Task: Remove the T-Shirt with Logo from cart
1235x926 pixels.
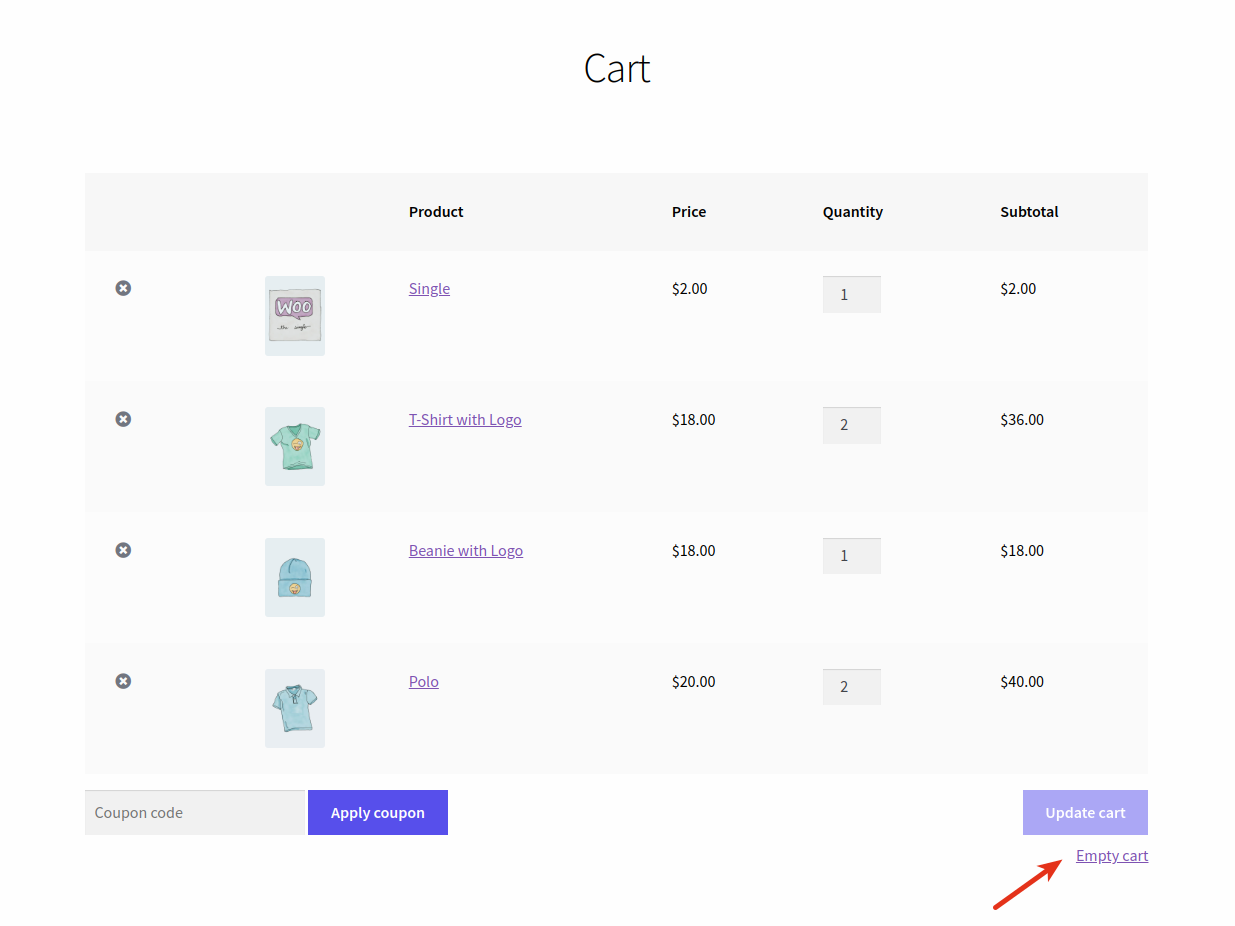Action: coord(123,418)
